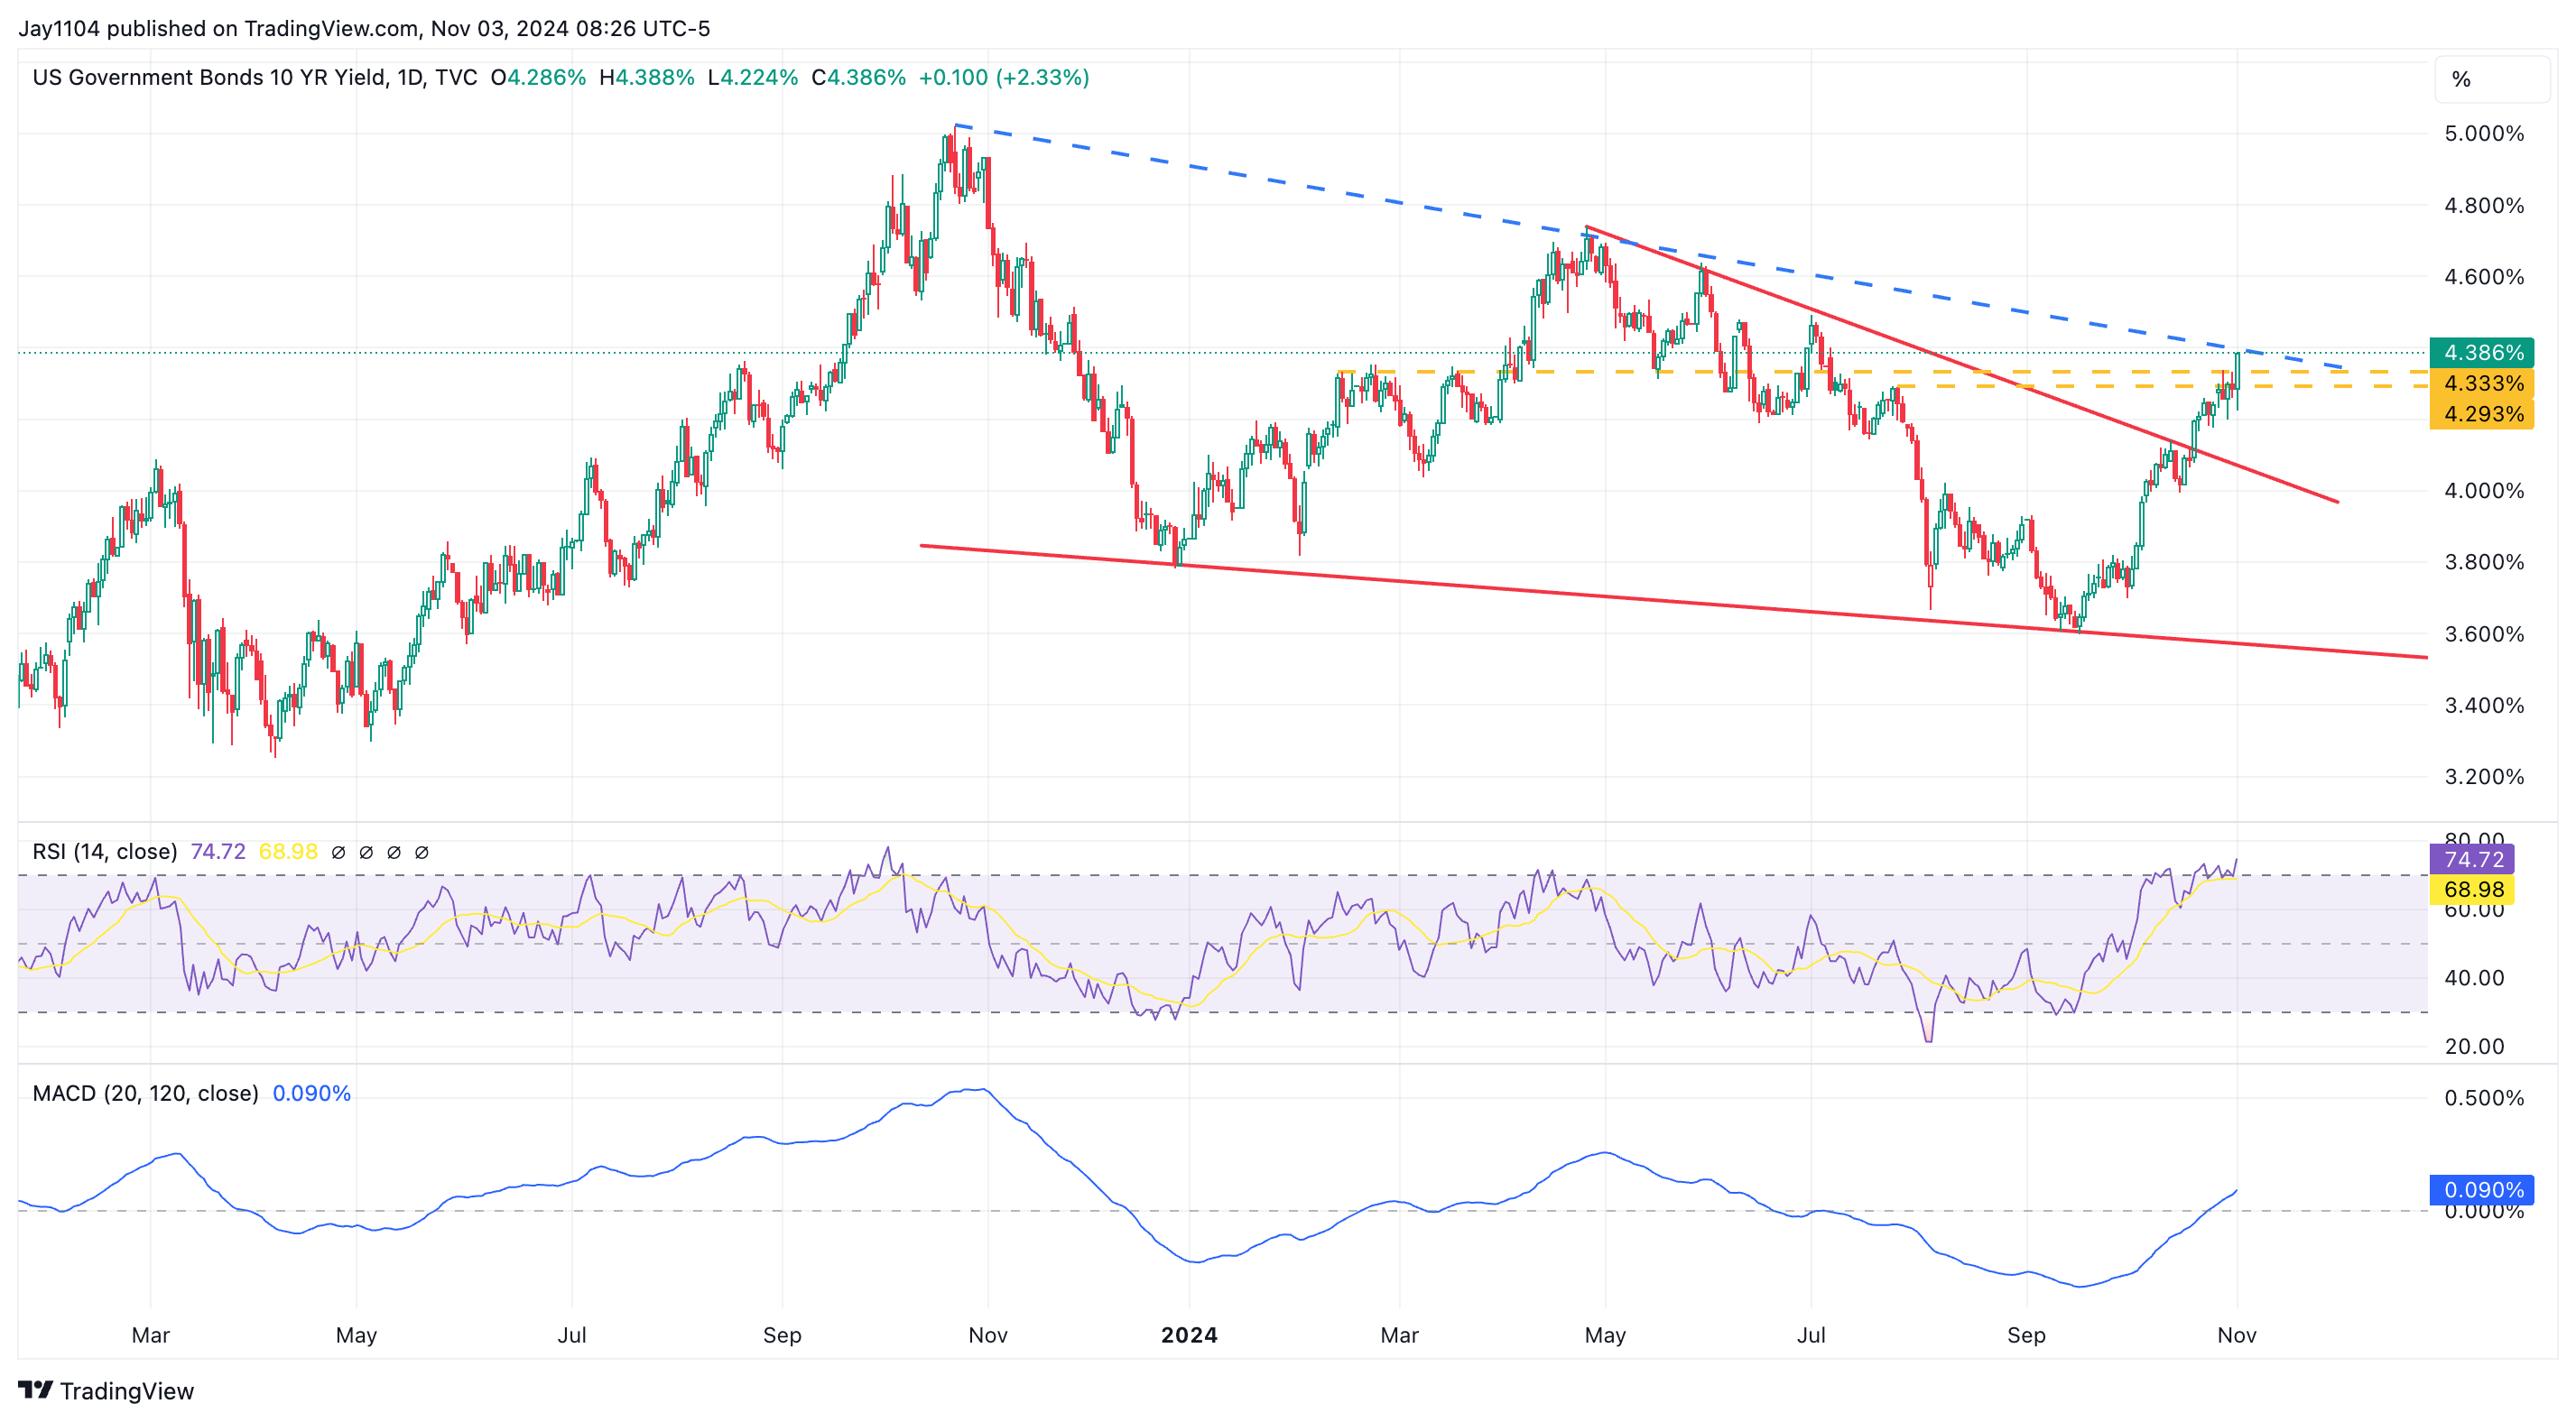The width and height of the screenshot is (2576, 1422).
Task: Click the 0.090% value in MACD legend
Action: point(312,1093)
